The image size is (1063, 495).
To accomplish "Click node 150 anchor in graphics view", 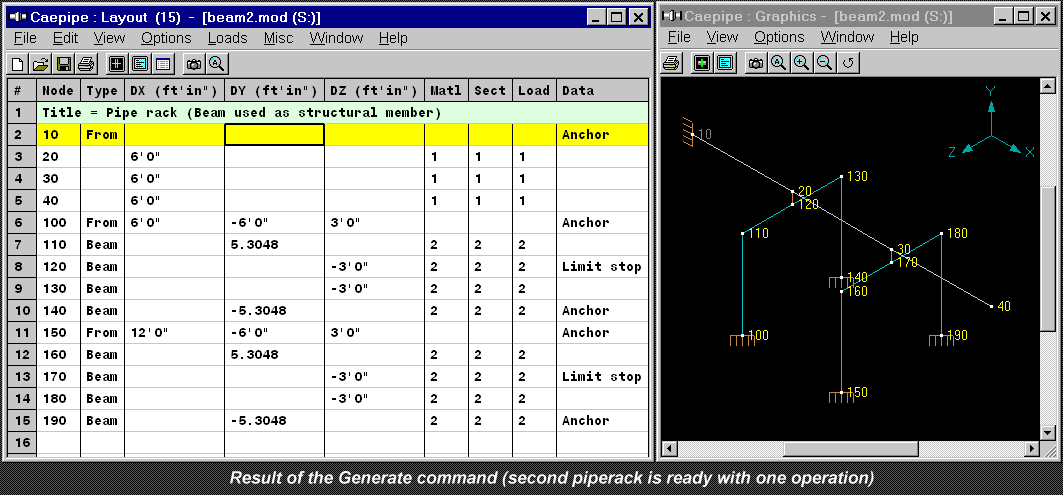I will pos(841,397).
